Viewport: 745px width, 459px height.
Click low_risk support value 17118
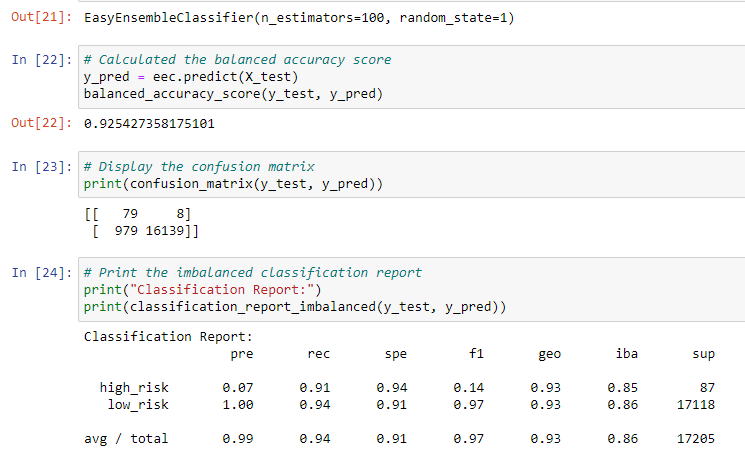[696, 405]
